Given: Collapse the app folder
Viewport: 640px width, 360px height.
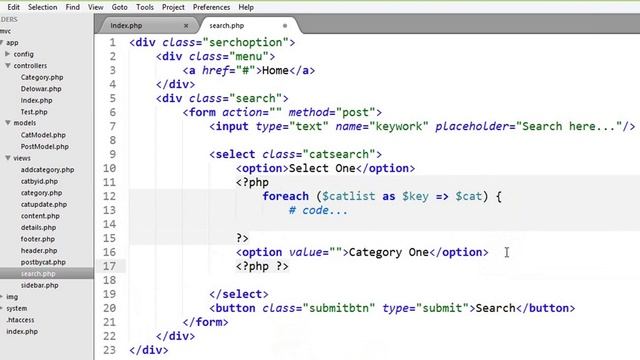Looking at the screenshot, I should pyautogui.click(x=2, y=42).
